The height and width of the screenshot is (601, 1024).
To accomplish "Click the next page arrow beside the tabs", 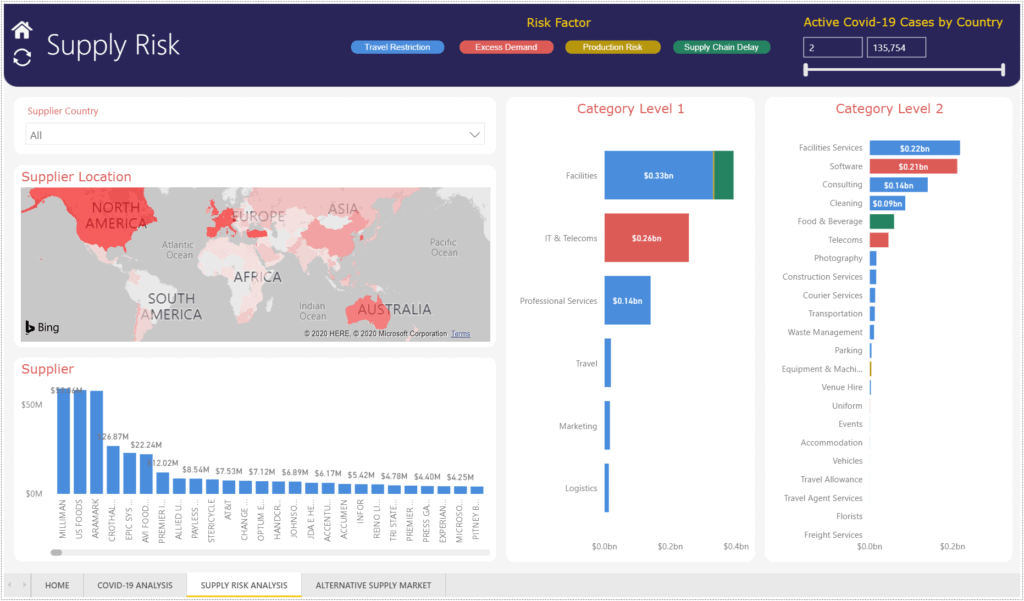I will (23, 585).
